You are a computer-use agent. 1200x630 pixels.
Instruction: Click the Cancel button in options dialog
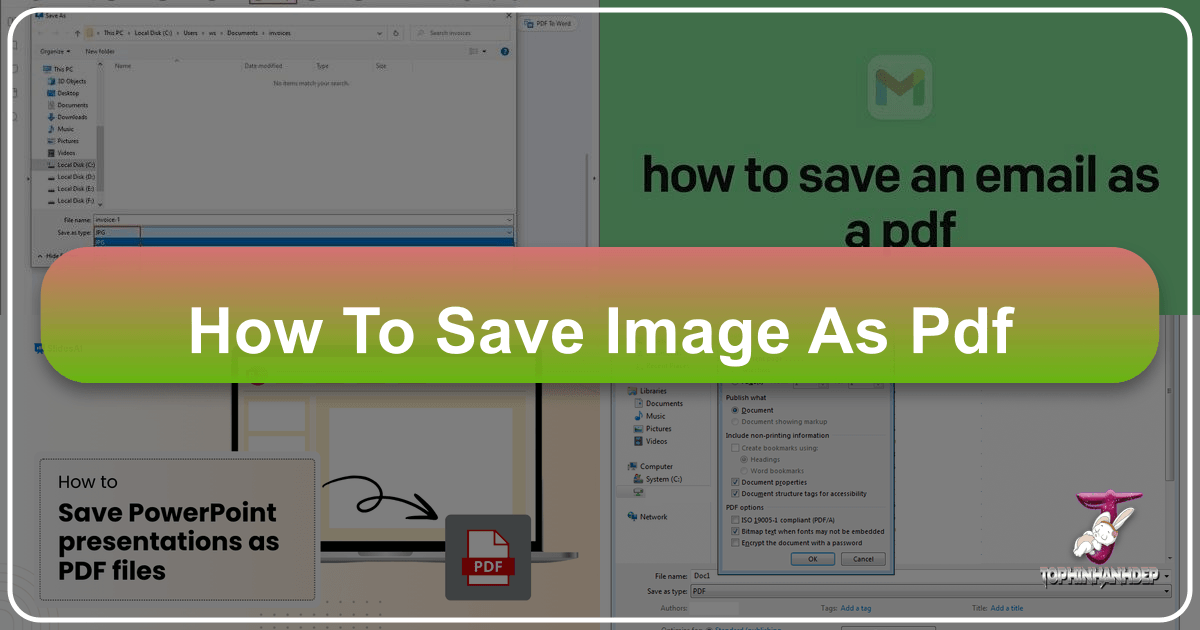click(862, 559)
